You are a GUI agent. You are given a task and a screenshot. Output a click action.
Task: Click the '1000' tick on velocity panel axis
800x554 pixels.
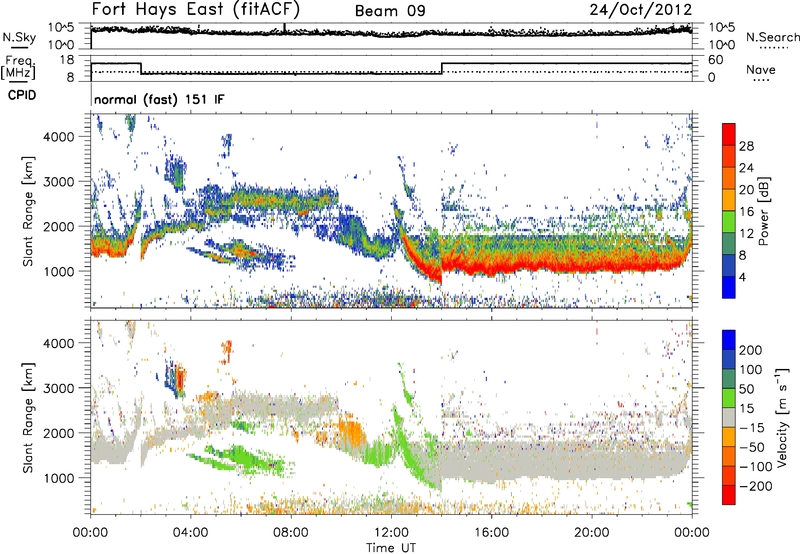pyautogui.click(x=59, y=478)
